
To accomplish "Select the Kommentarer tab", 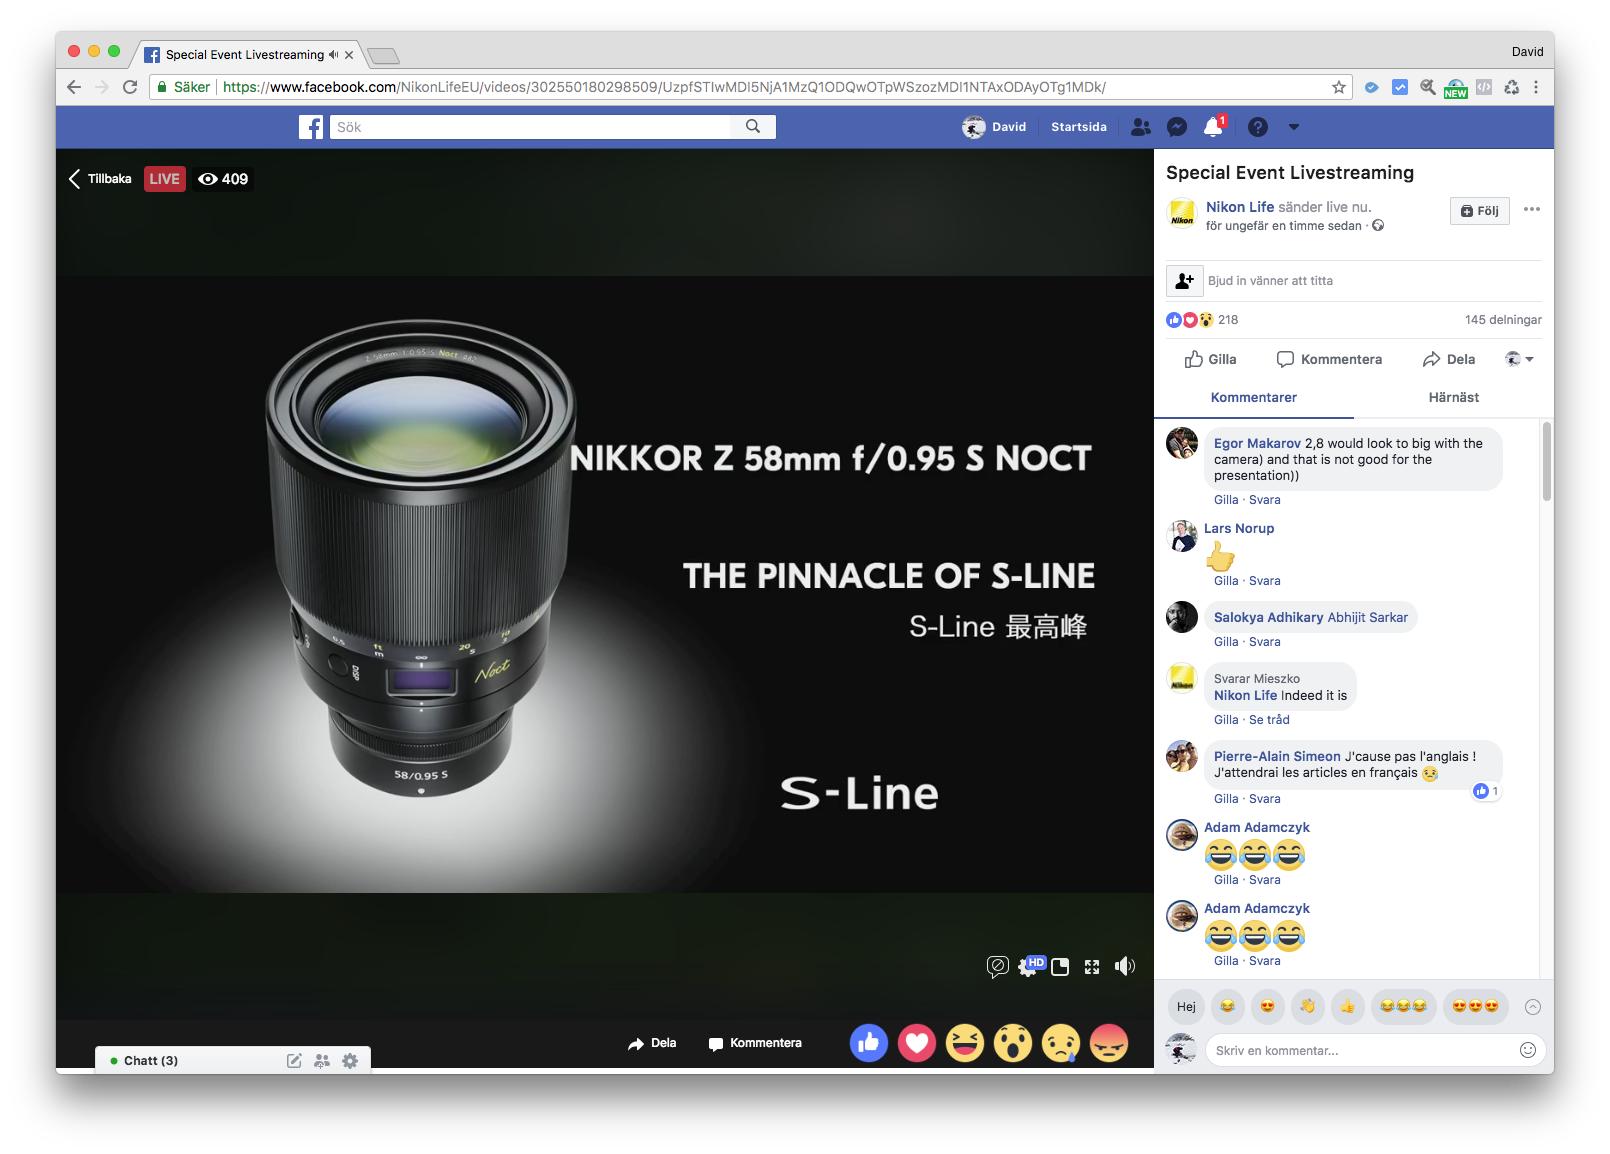I will click(1253, 397).
